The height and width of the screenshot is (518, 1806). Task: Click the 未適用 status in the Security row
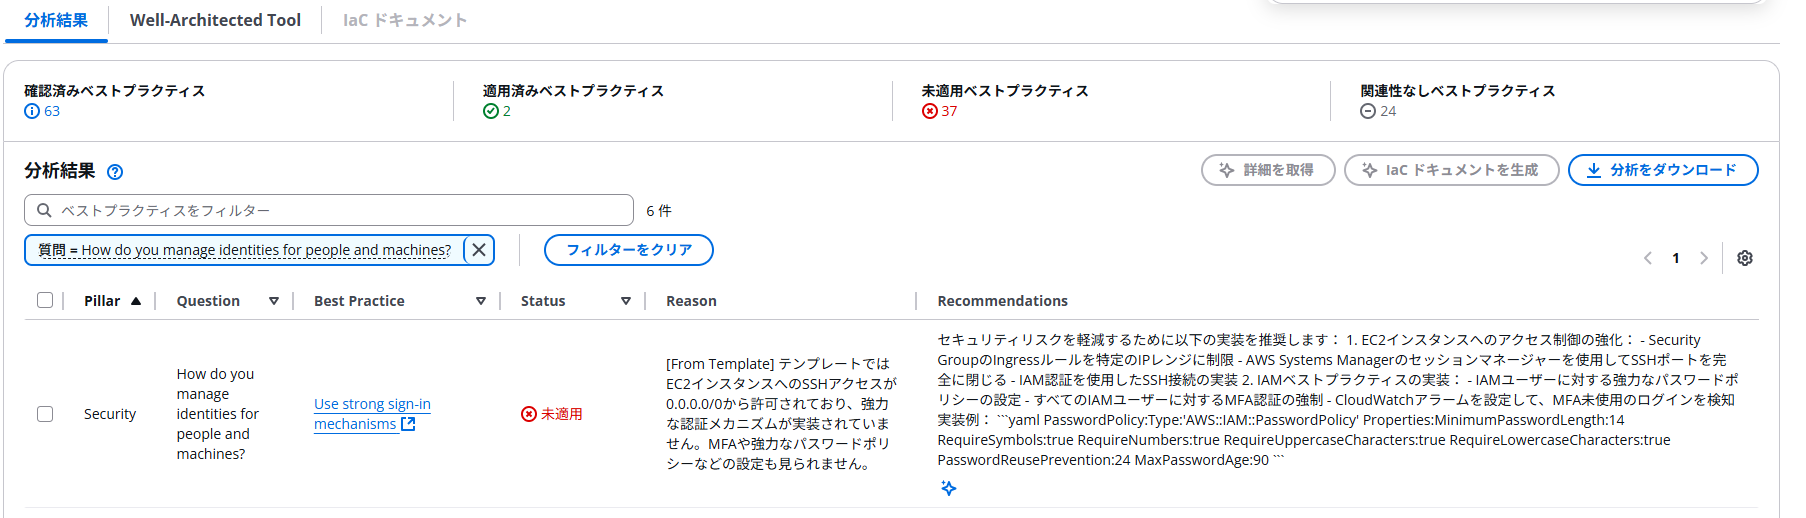[552, 414]
